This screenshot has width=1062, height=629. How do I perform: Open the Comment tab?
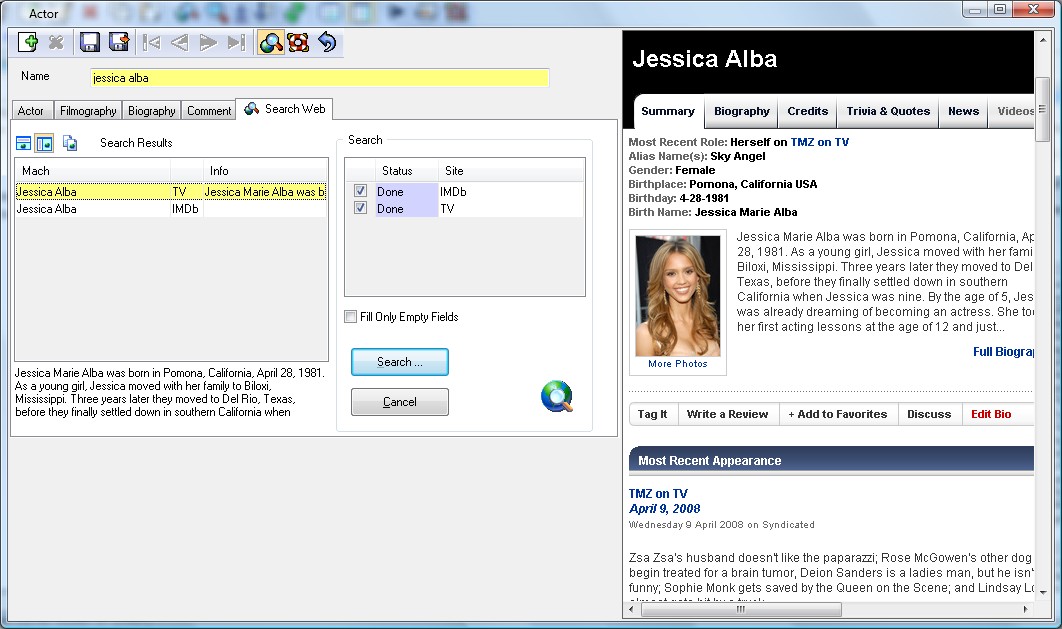tap(209, 110)
